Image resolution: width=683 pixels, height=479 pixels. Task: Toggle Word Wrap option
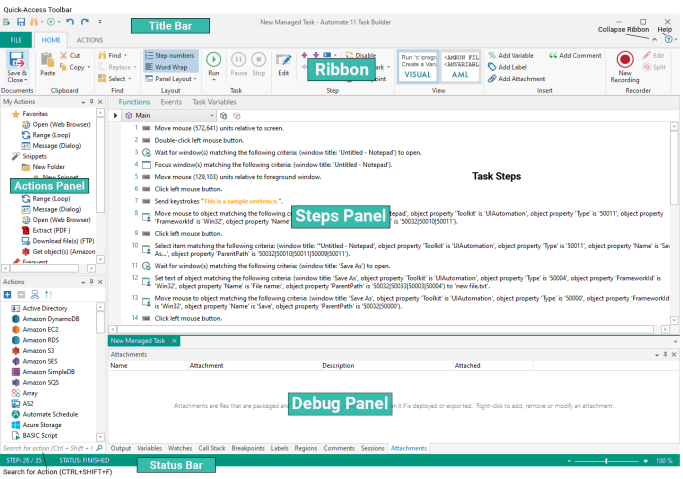pyautogui.click(x=170, y=67)
